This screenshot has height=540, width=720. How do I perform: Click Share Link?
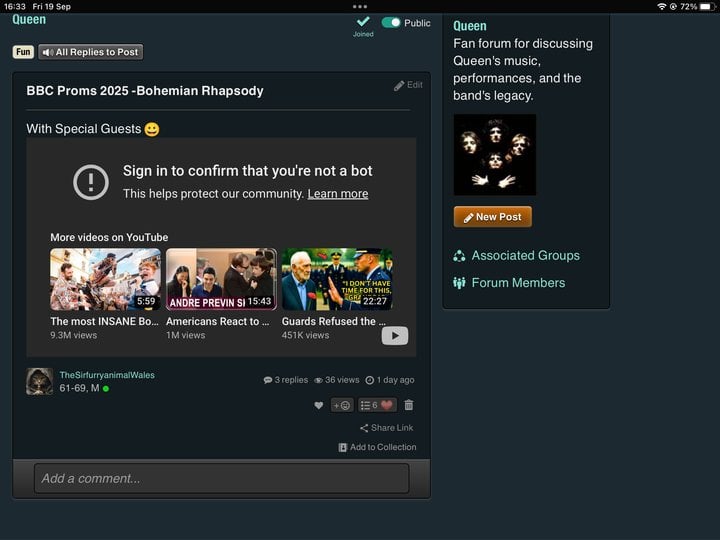click(387, 428)
